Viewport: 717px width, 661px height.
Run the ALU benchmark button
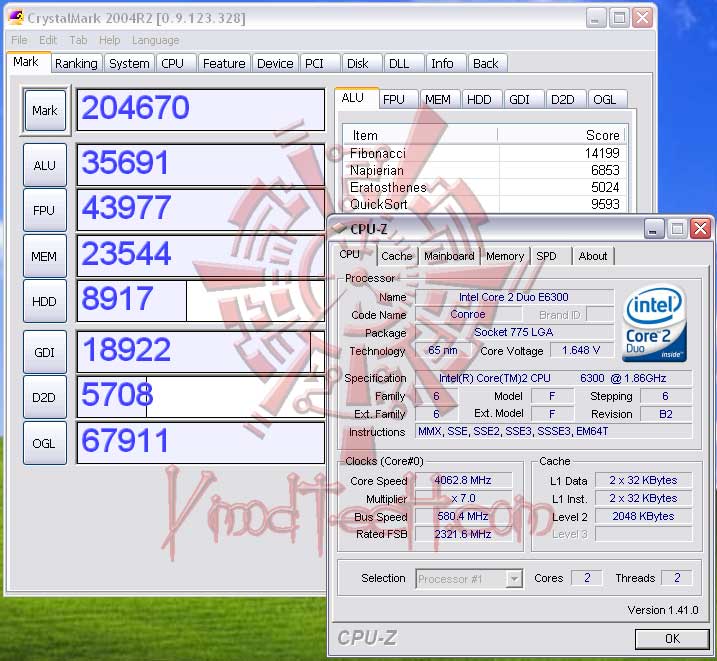coord(45,165)
